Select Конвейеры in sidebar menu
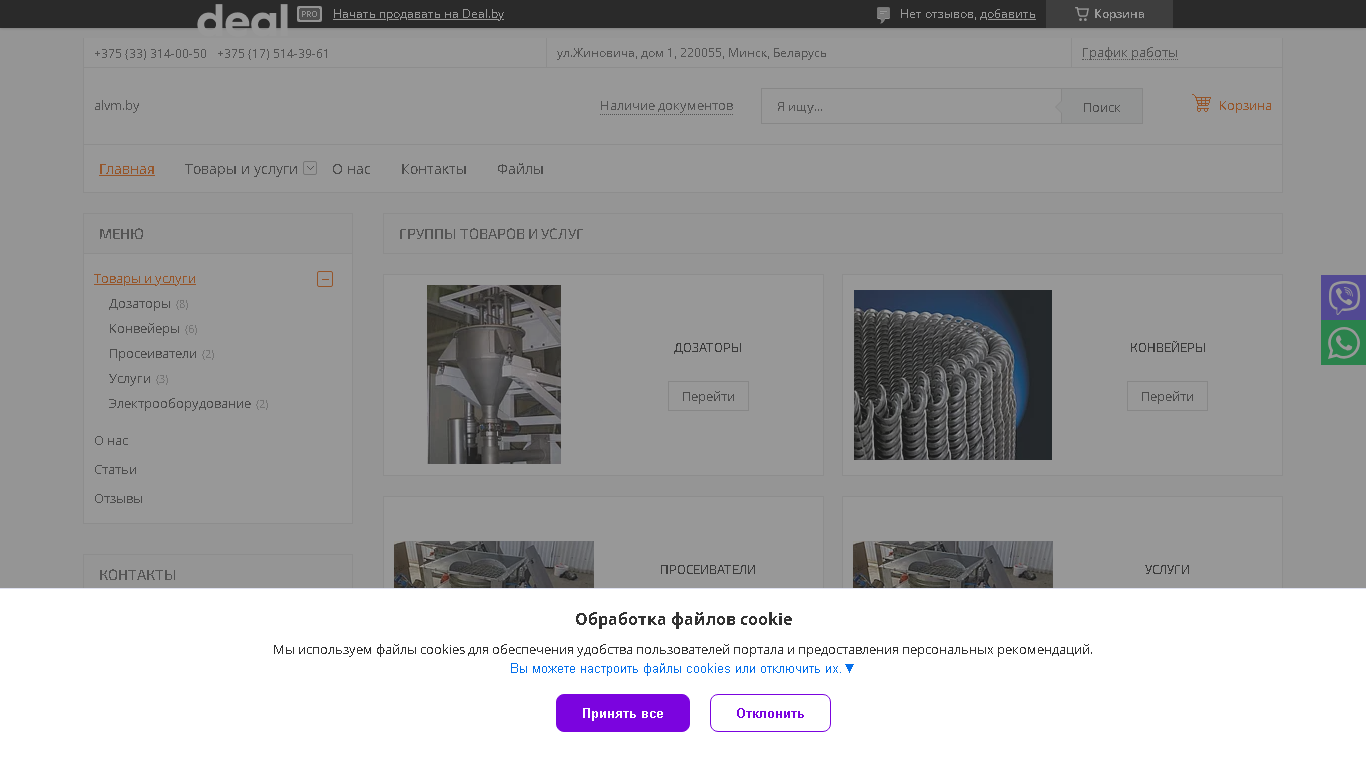Screen dimensions: 1366x768 pos(144,328)
